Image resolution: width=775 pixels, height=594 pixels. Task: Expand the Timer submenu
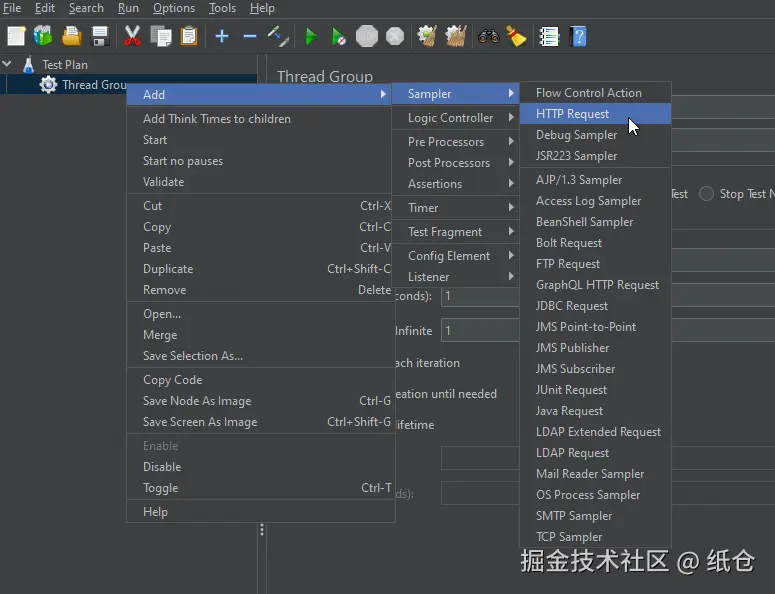(x=455, y=208)
